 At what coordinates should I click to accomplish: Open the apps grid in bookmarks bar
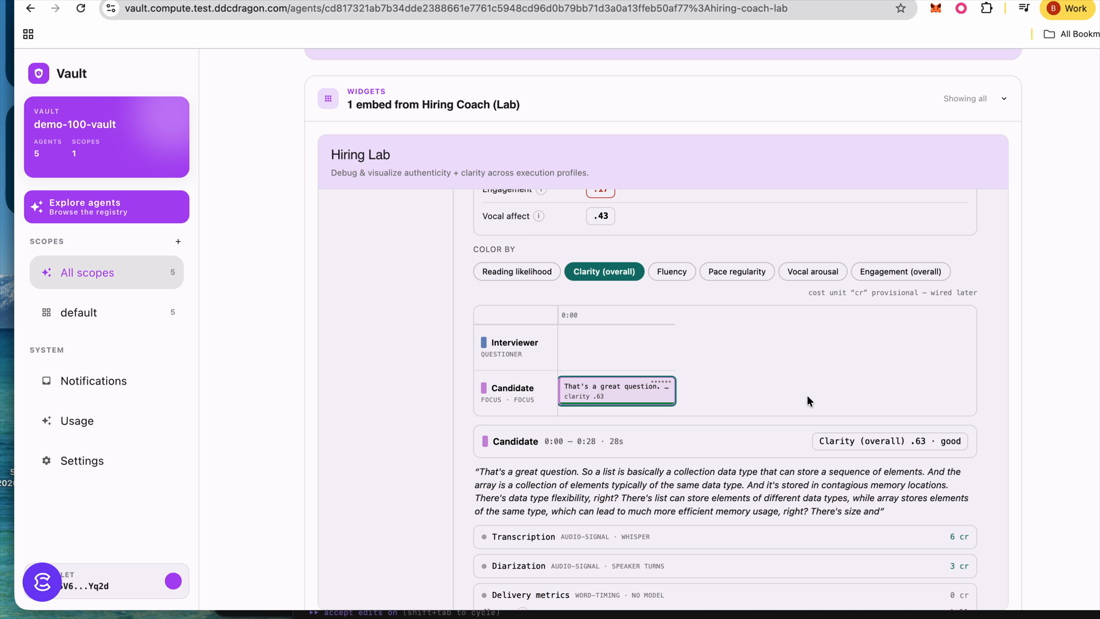[x=28, y=34]
